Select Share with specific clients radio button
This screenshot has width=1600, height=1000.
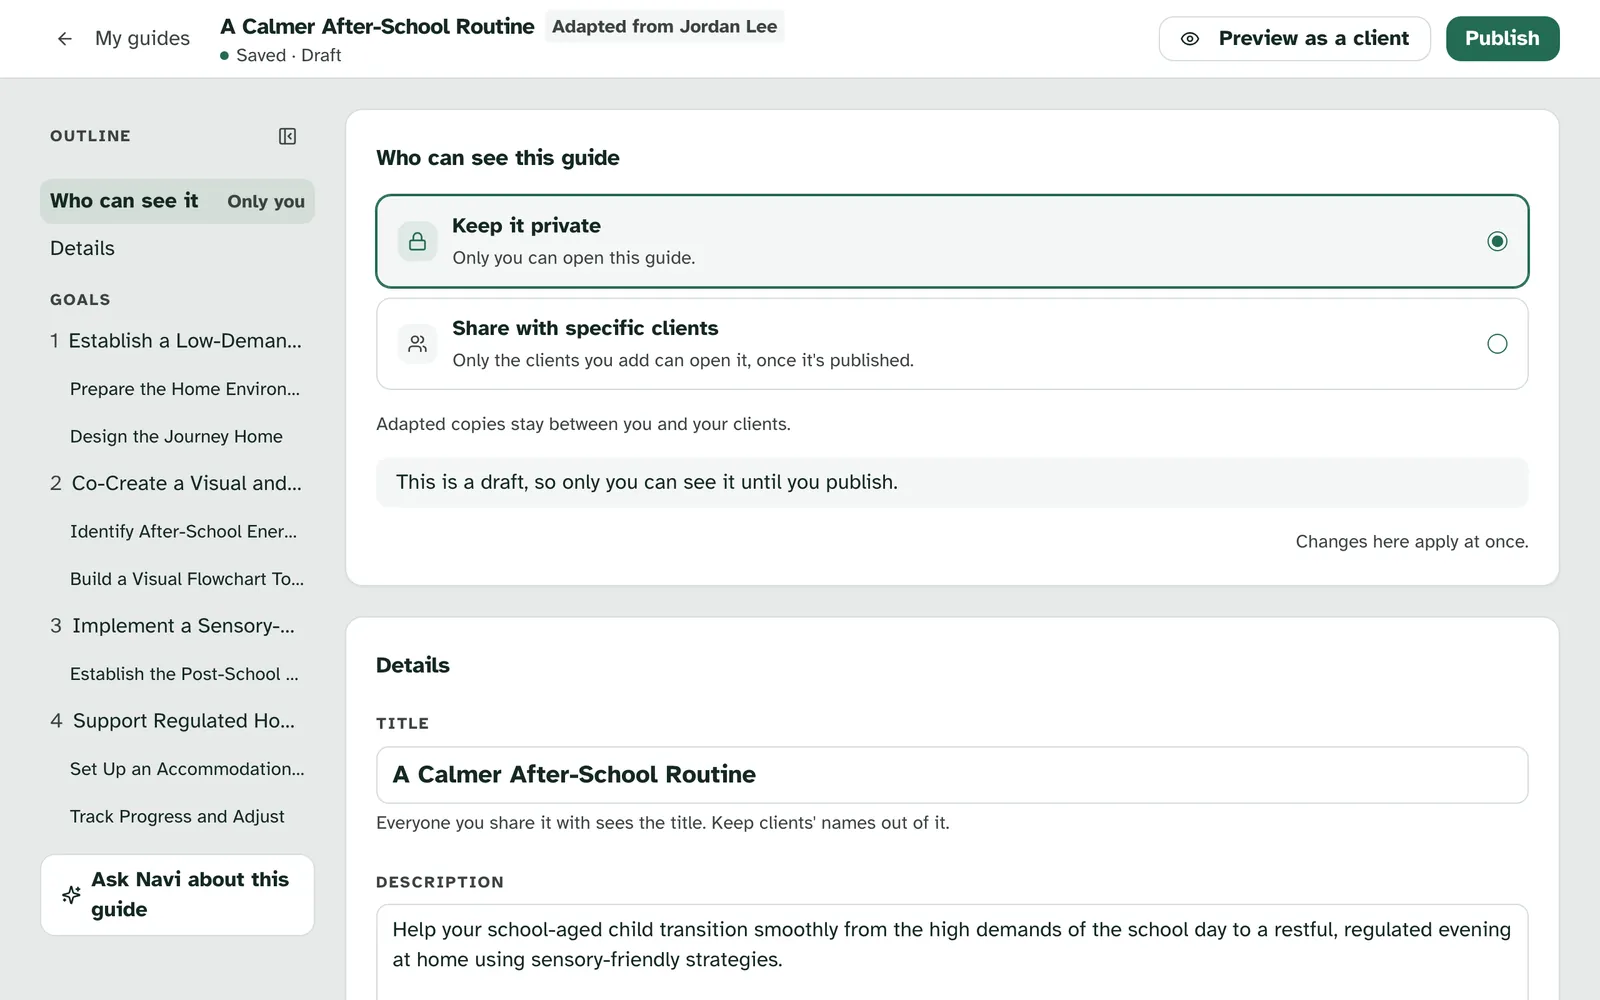(x=1497, y=344)
